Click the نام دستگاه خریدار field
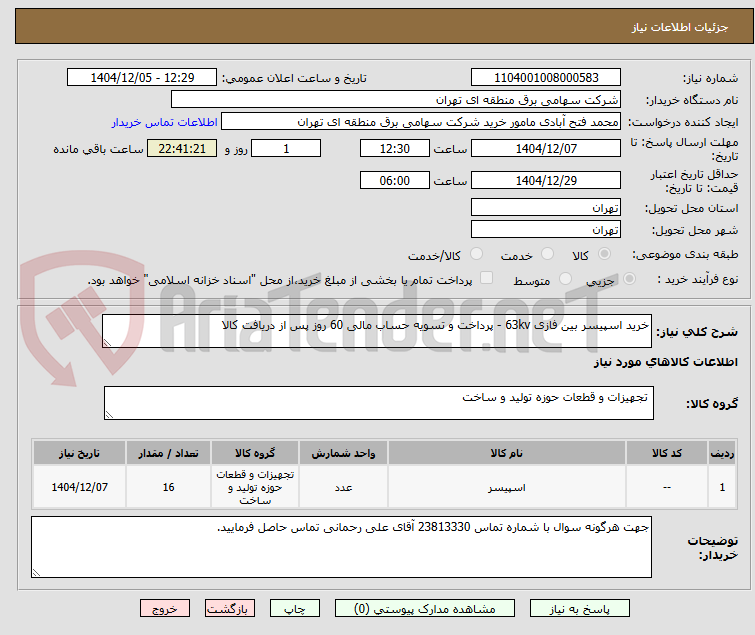755x635 pixels. (396, 100)
